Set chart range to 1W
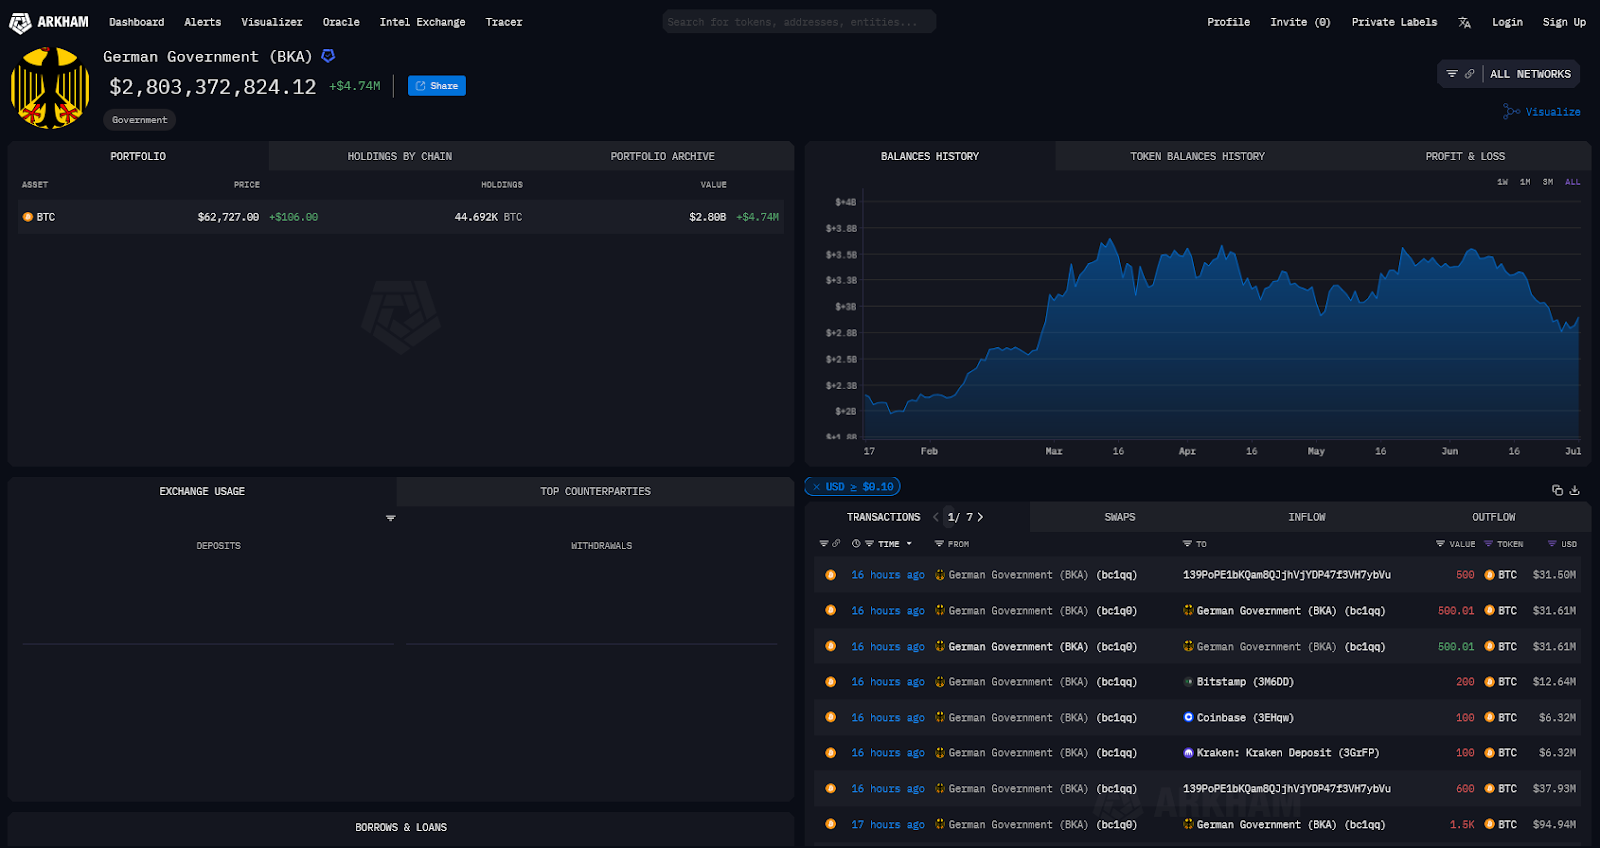 coord(1502,182)
